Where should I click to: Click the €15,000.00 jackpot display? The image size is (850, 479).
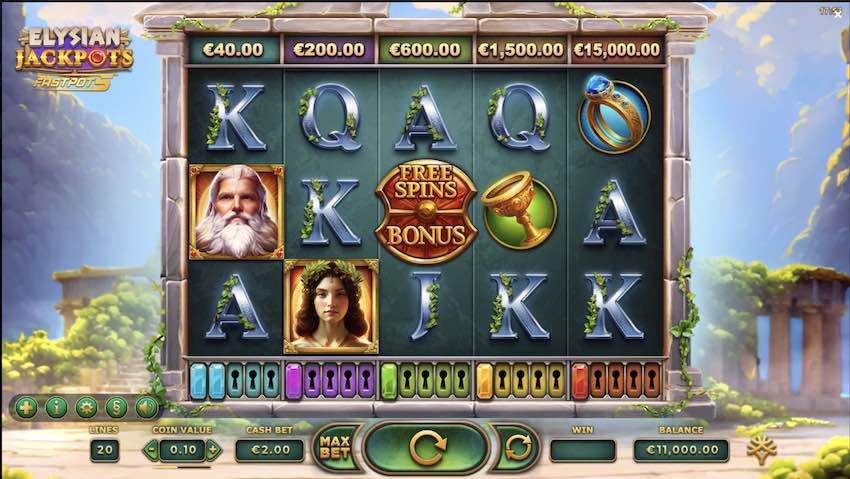point(617,50)
